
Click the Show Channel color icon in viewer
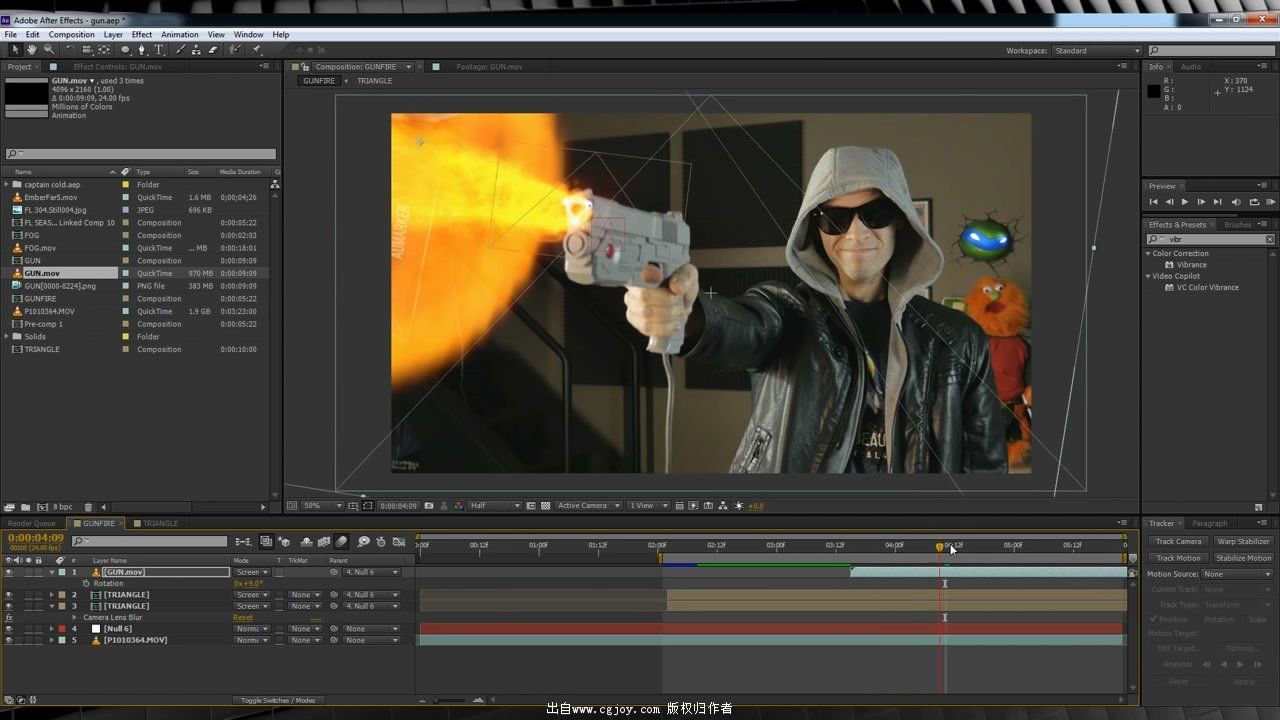(459, 506)
